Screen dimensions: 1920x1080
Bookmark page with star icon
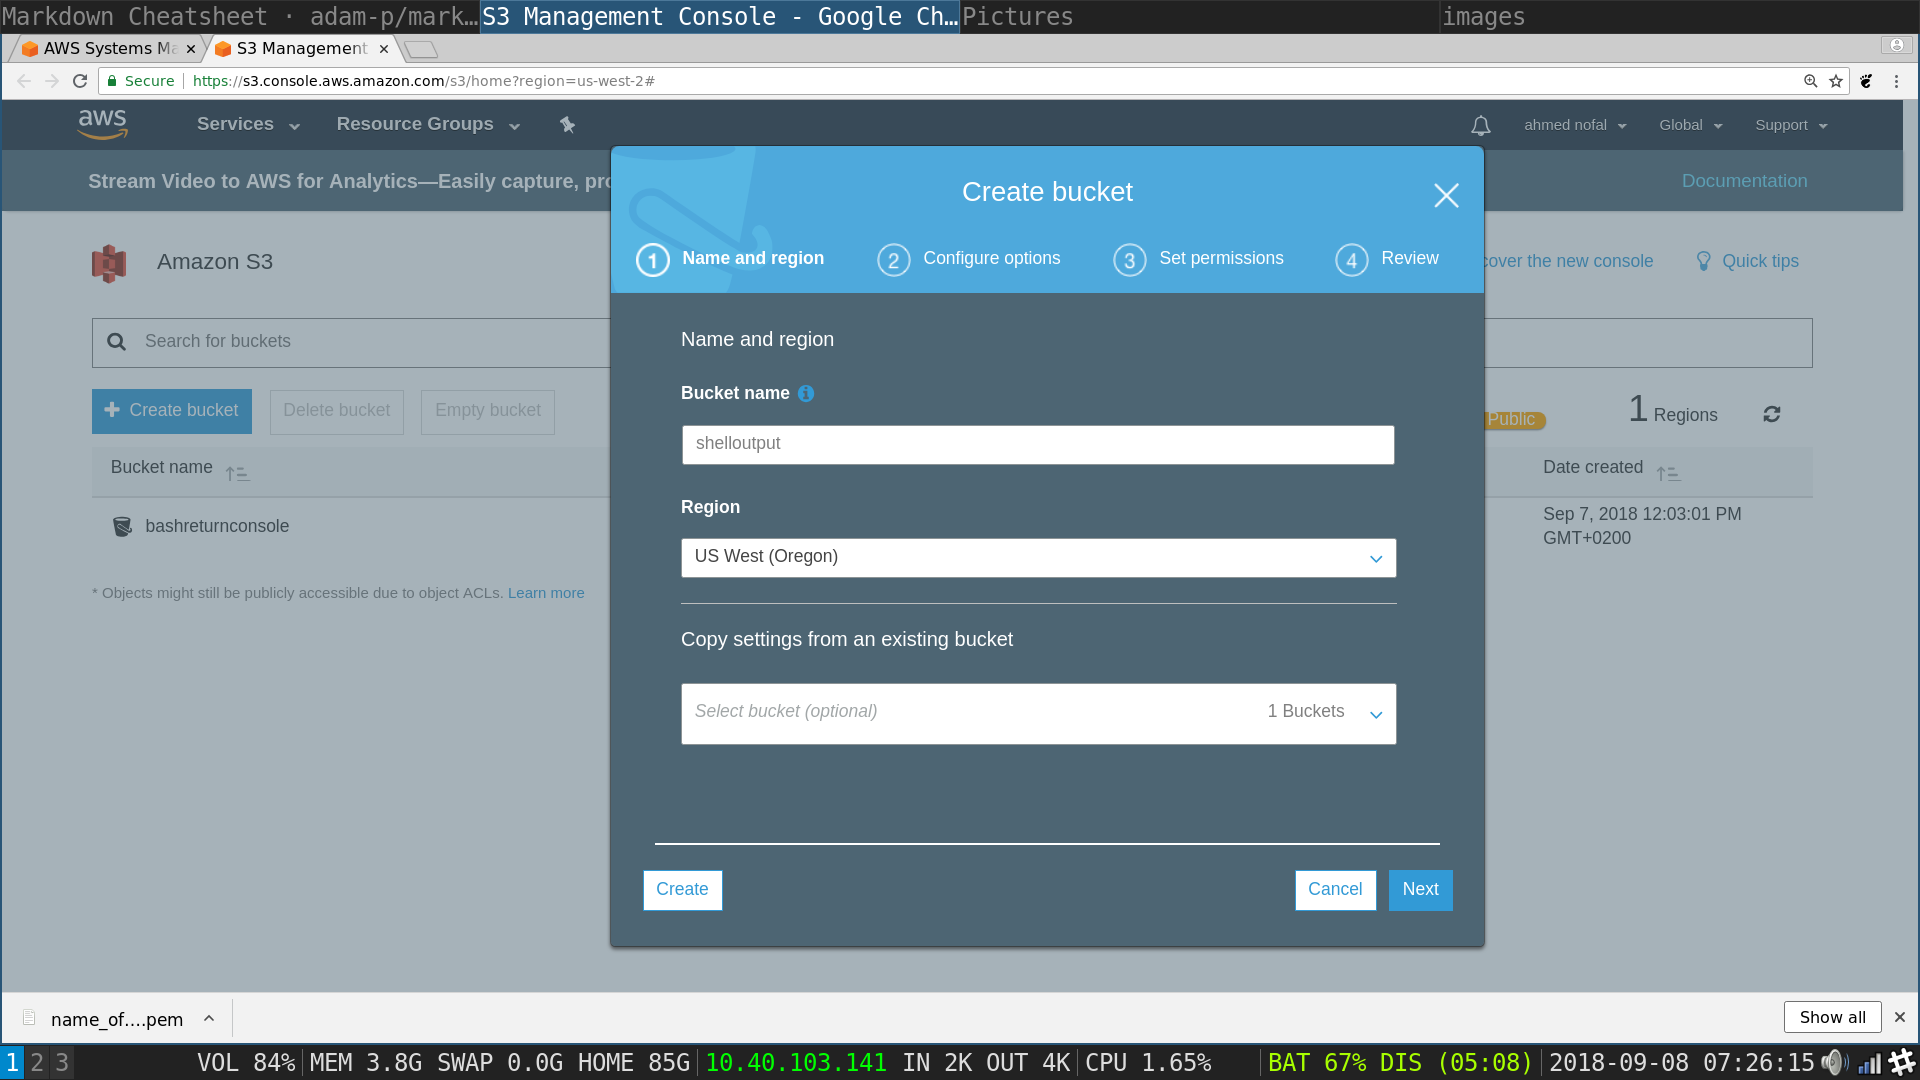click(x=1836, y=81)
